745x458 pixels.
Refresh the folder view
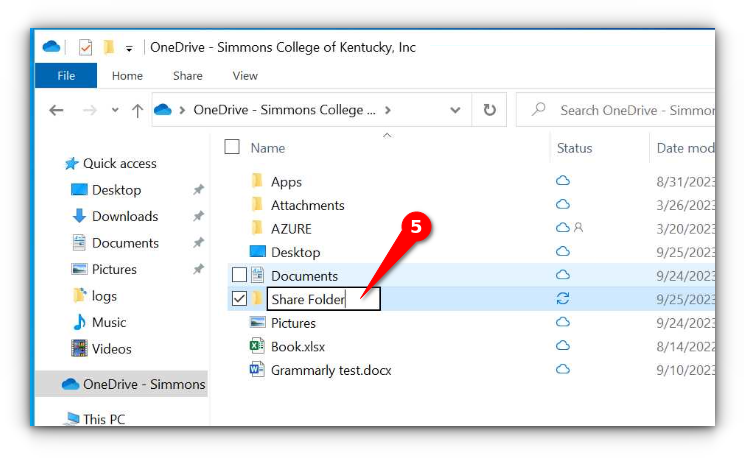click(489, 110)
